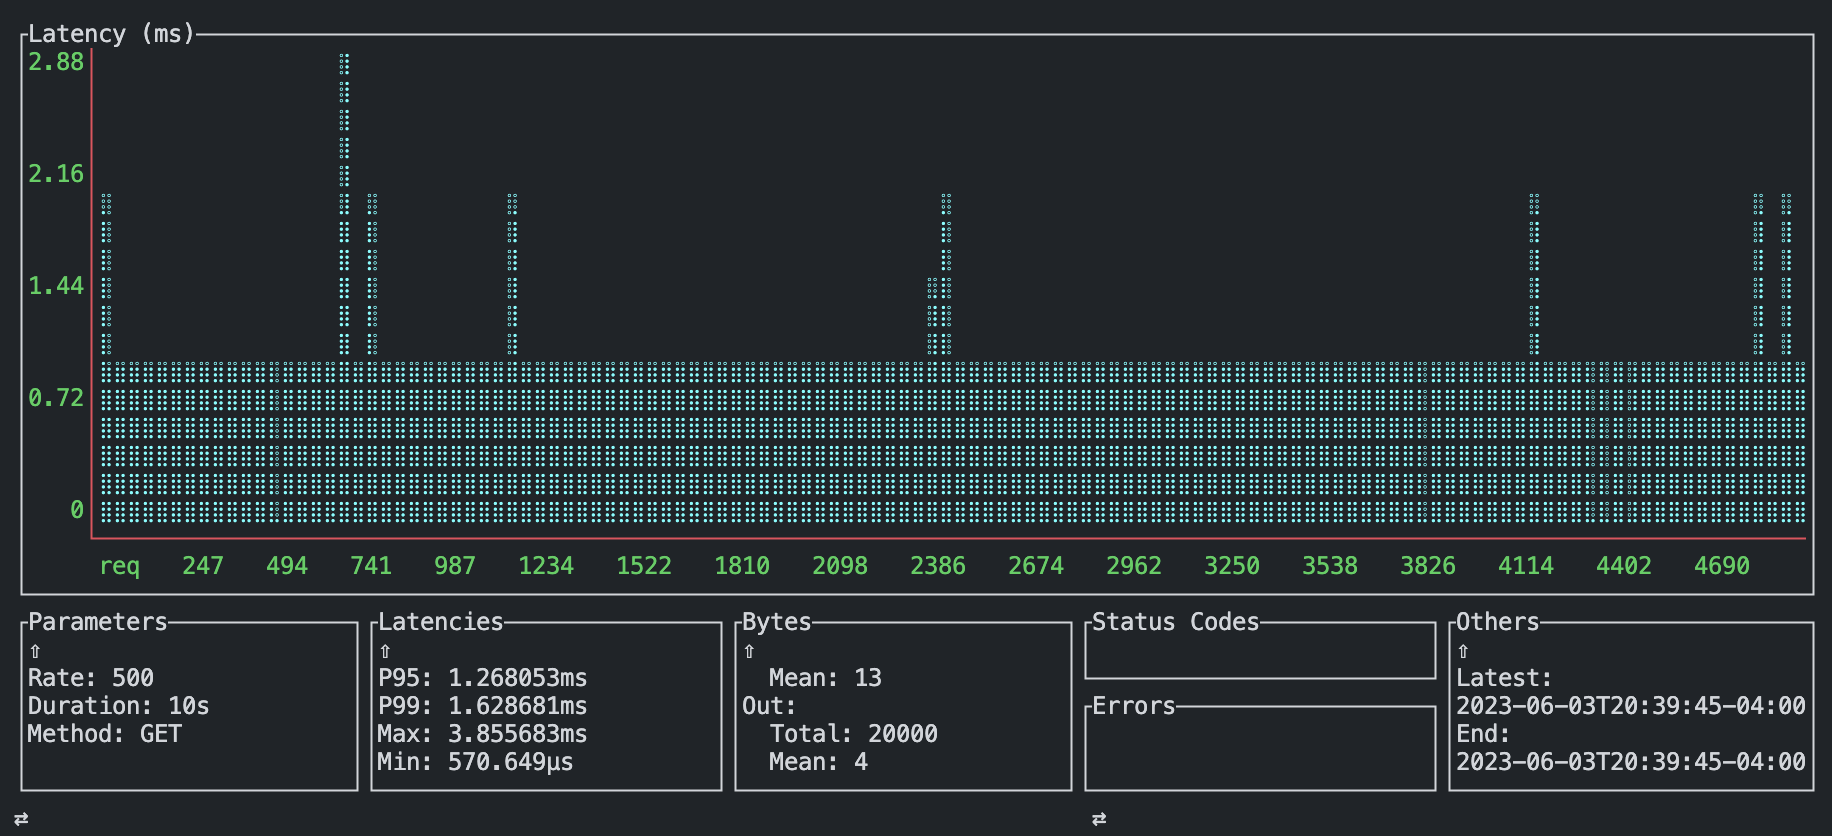Select the timestamp under Latest
The height and width of the screenshot is (836, 1832).
(1631, 706)
